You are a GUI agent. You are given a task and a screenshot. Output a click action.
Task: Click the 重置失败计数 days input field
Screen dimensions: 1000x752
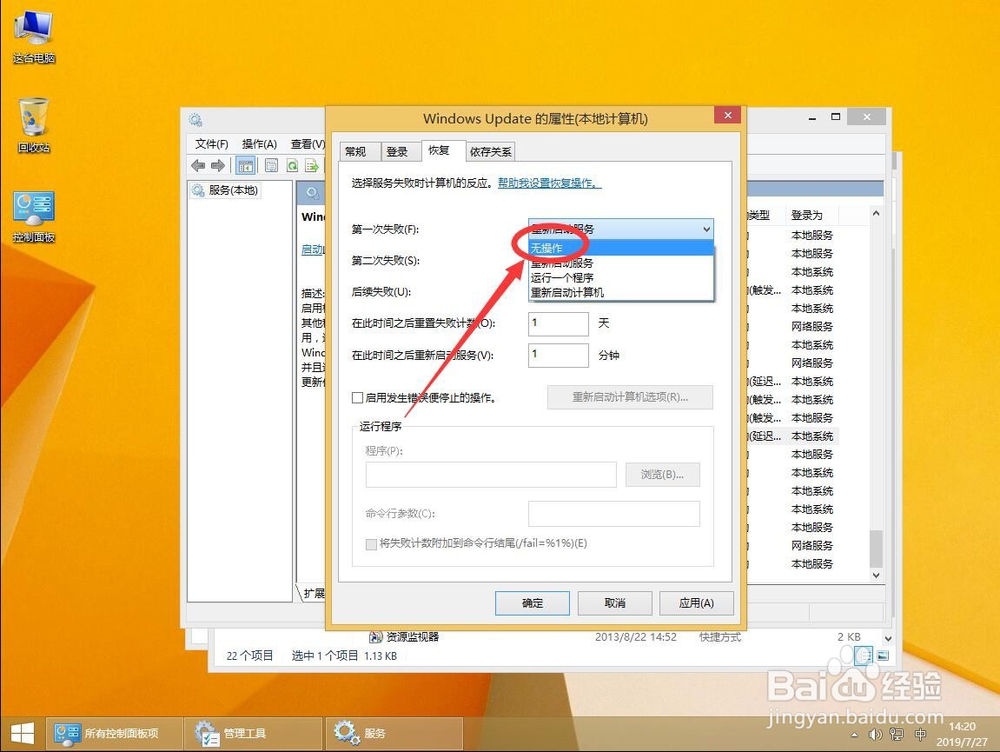[558, 323]
